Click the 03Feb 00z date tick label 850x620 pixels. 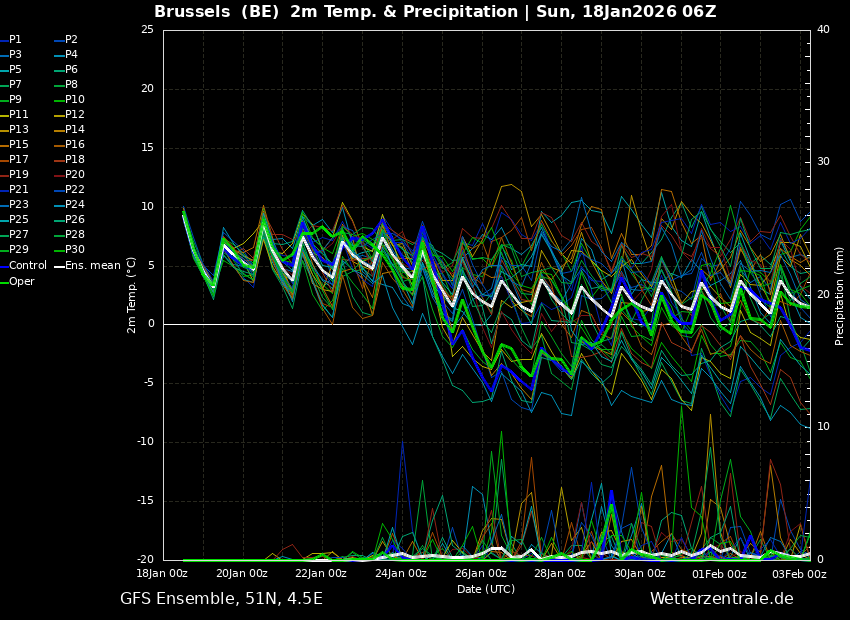[799, 574]
